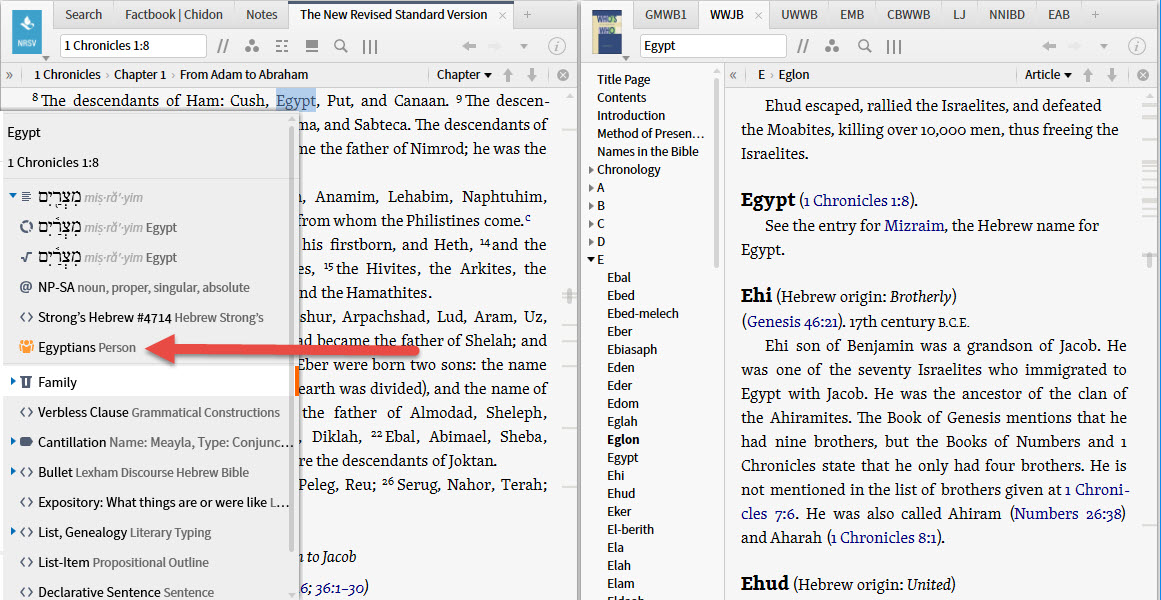Image resolution: width=1161 pixels, height=600 pixels.
Task: Go to previous chapter in NRSV panel
Action: 508,75
